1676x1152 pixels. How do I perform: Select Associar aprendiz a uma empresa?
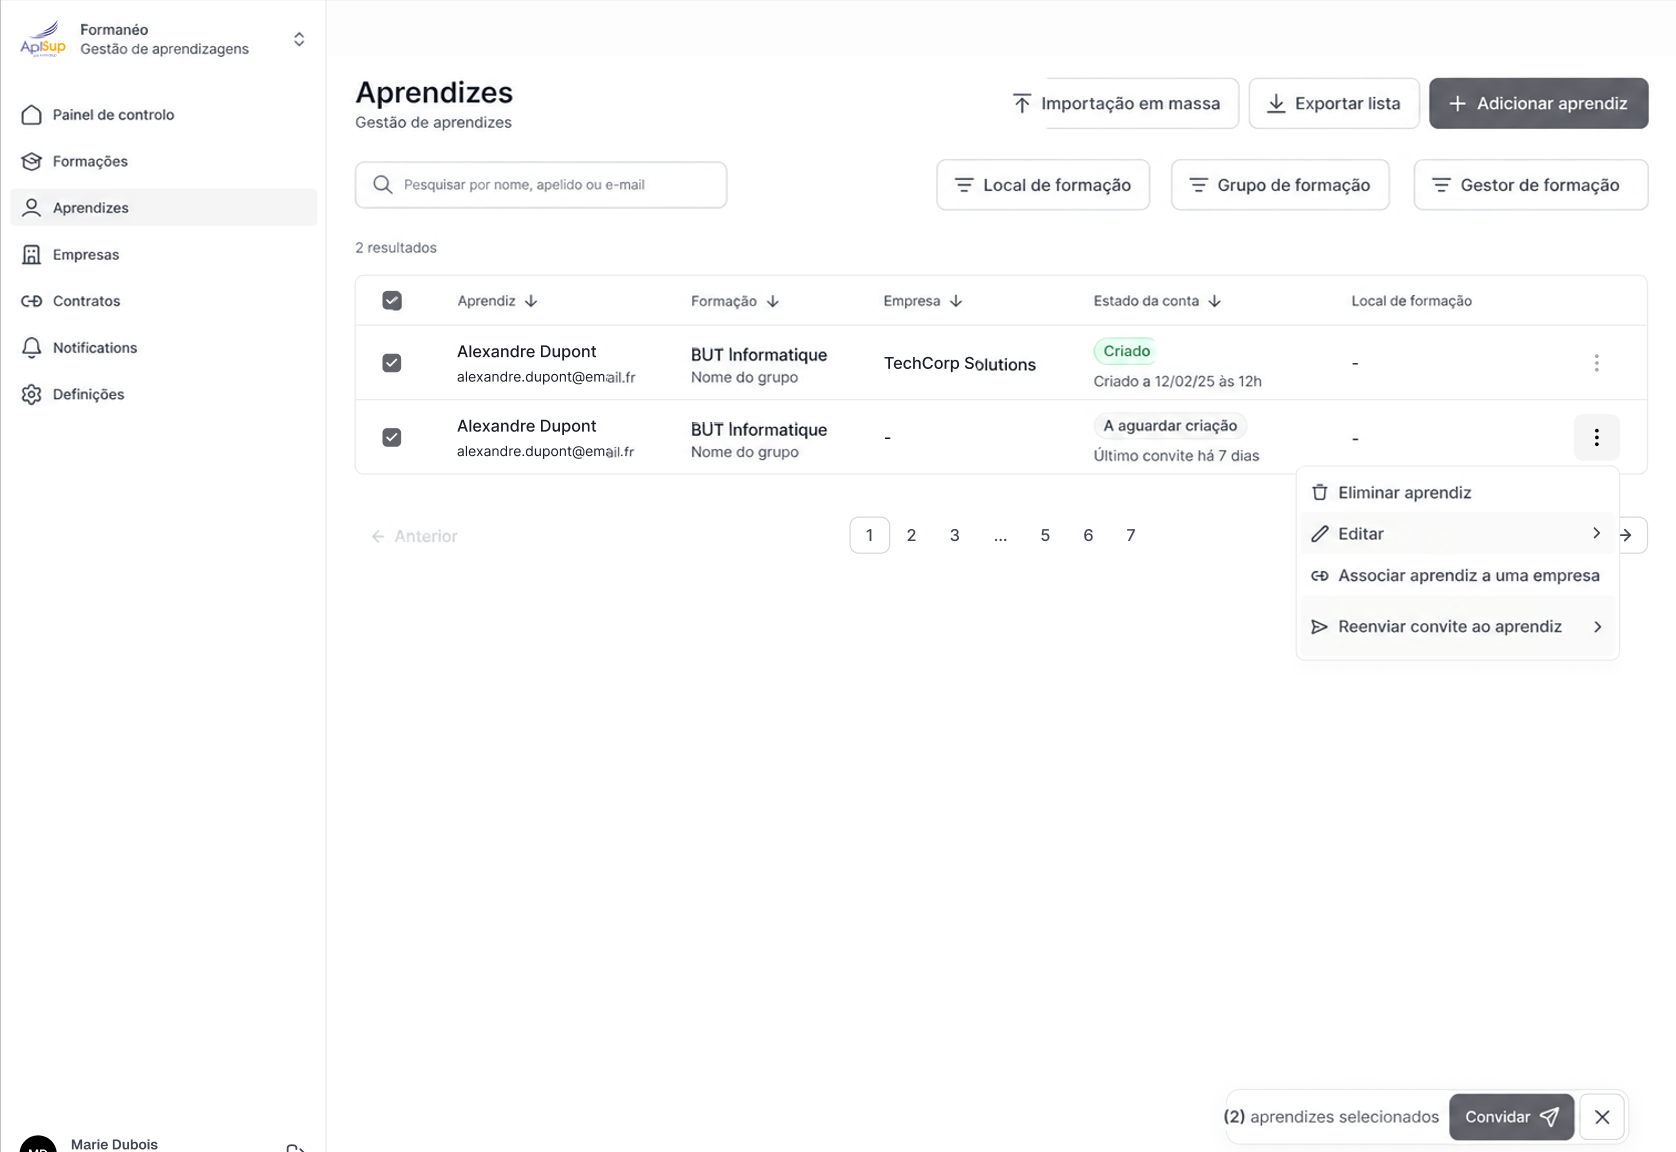click(x=1457, y=576)
